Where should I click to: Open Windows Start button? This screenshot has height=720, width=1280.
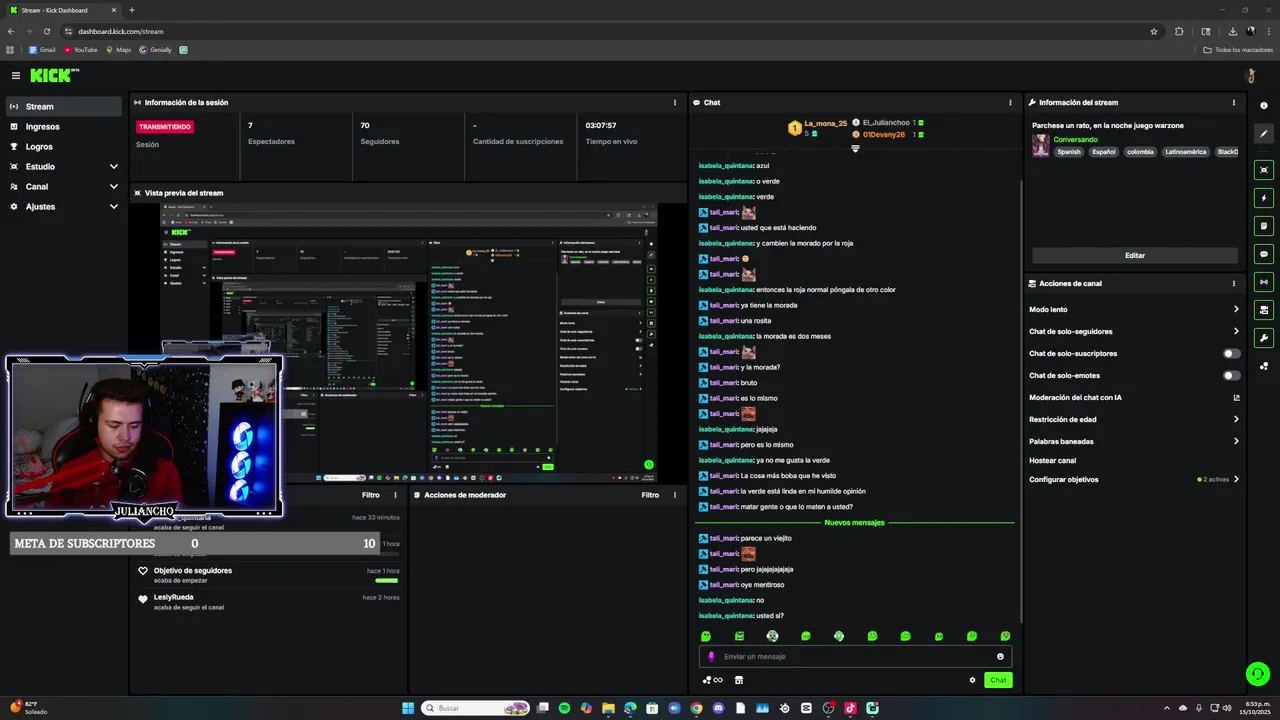pyautogui.click(x=408, y=708)
